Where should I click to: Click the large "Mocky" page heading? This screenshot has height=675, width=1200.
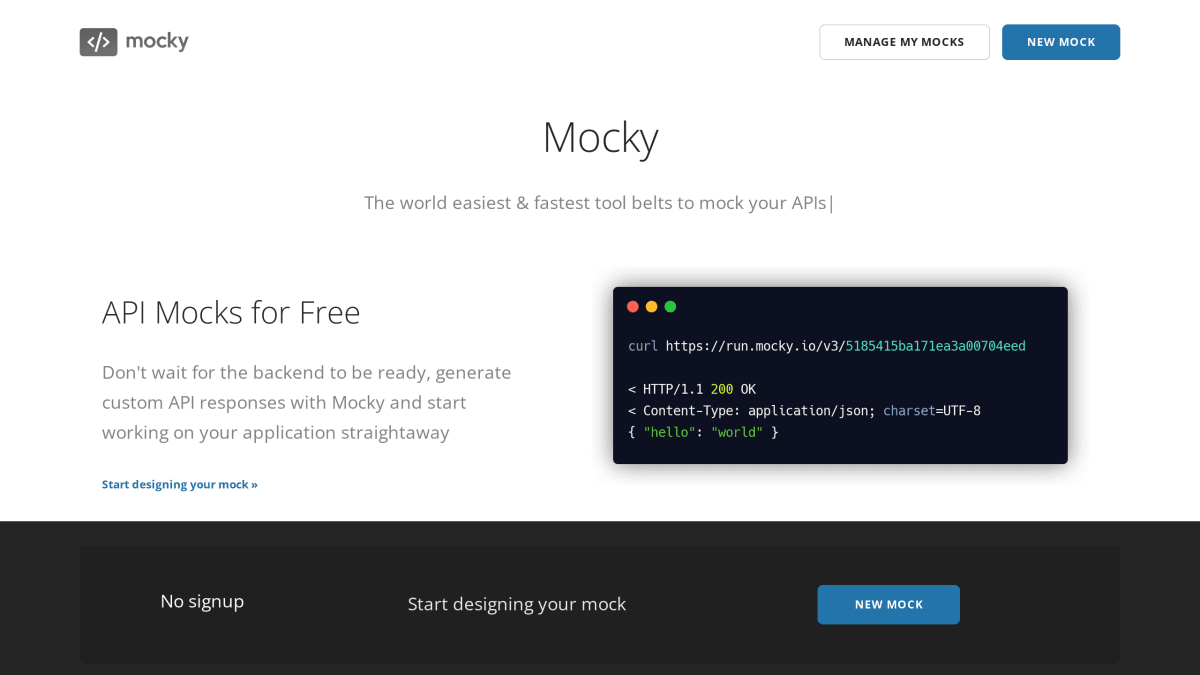pyautogui.click(x=600, y=137)
